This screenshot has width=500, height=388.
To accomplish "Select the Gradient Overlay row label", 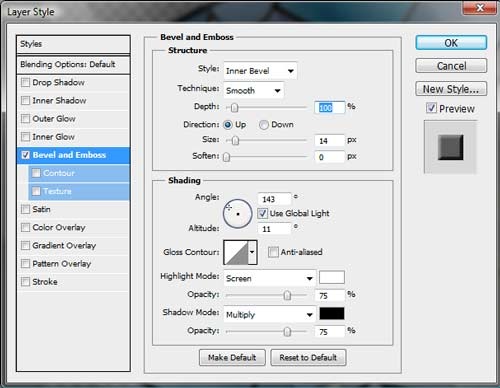I will [64, 246].
